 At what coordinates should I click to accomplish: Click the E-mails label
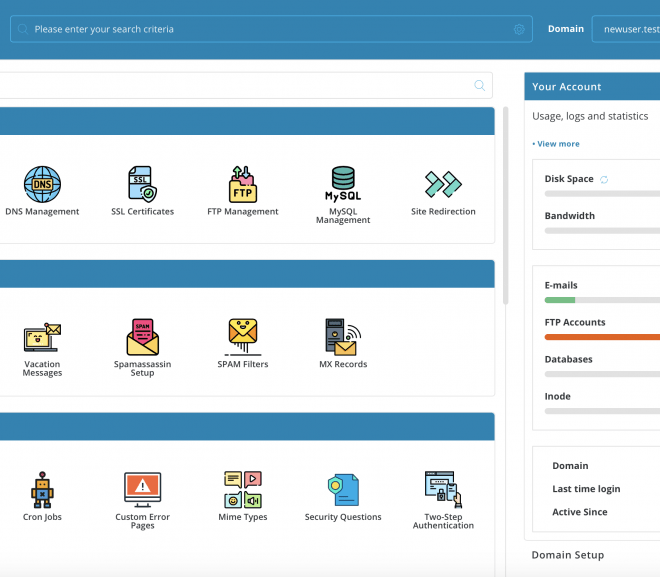tap(561, 285)
